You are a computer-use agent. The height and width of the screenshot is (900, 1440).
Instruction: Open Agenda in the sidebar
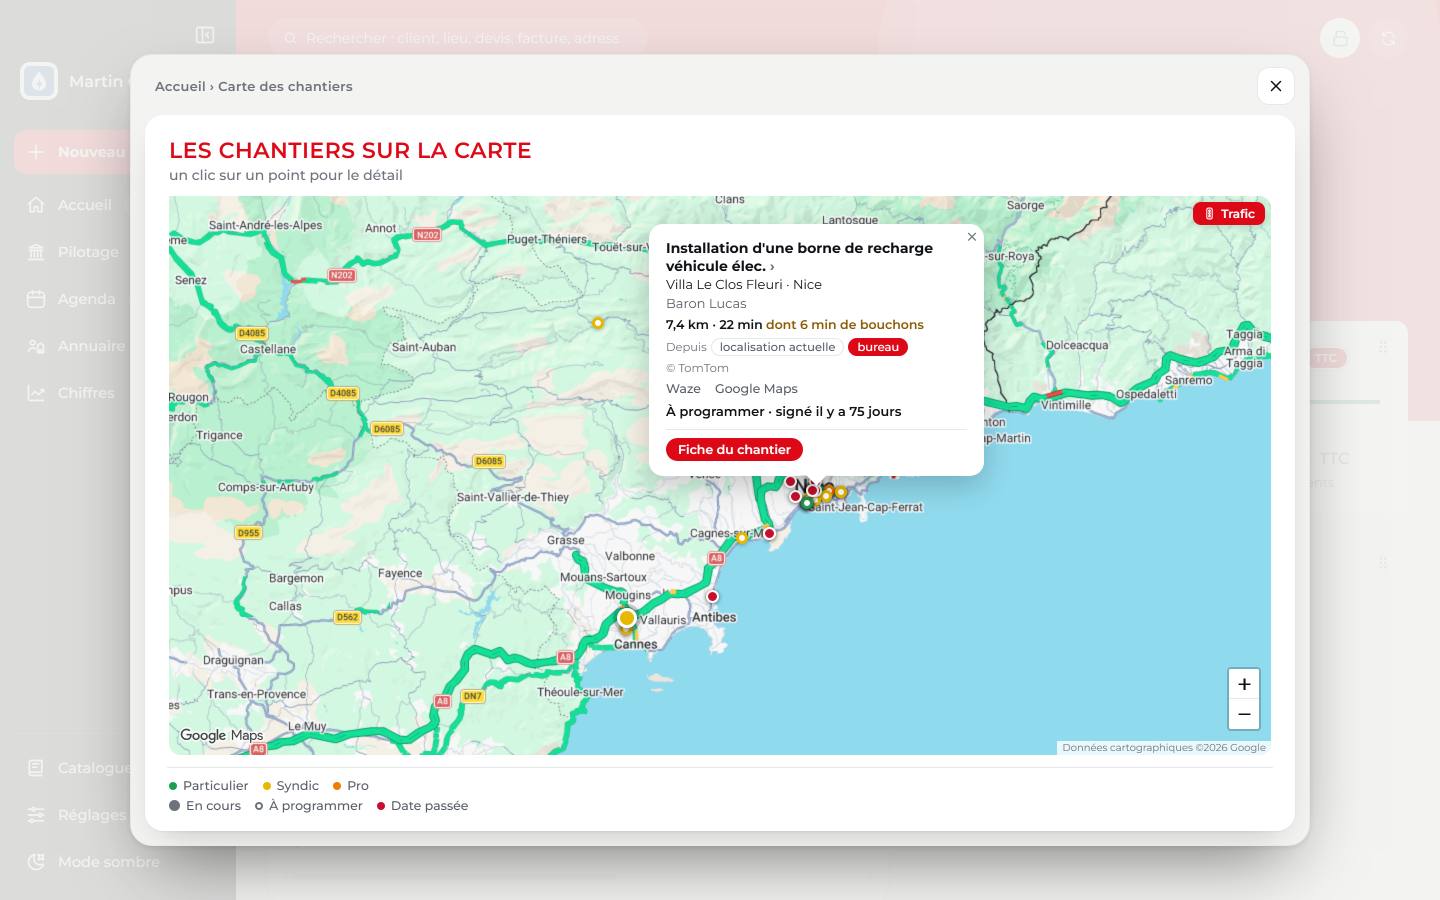pos(72,299)
